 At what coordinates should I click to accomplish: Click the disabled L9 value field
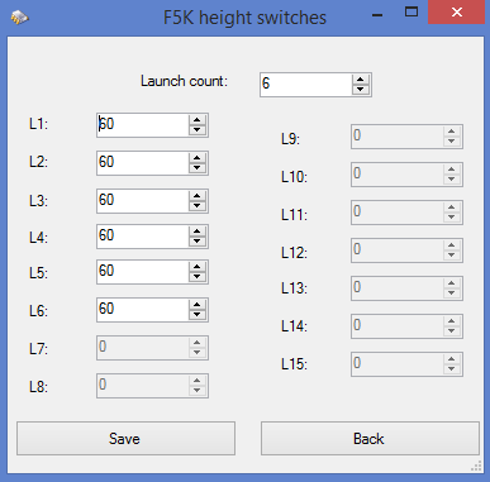coord(407,137)
